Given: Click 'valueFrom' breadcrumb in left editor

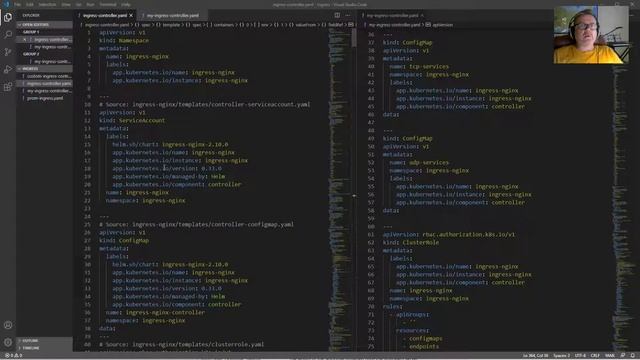Looking at the screenshot, I should click(306, 24).
